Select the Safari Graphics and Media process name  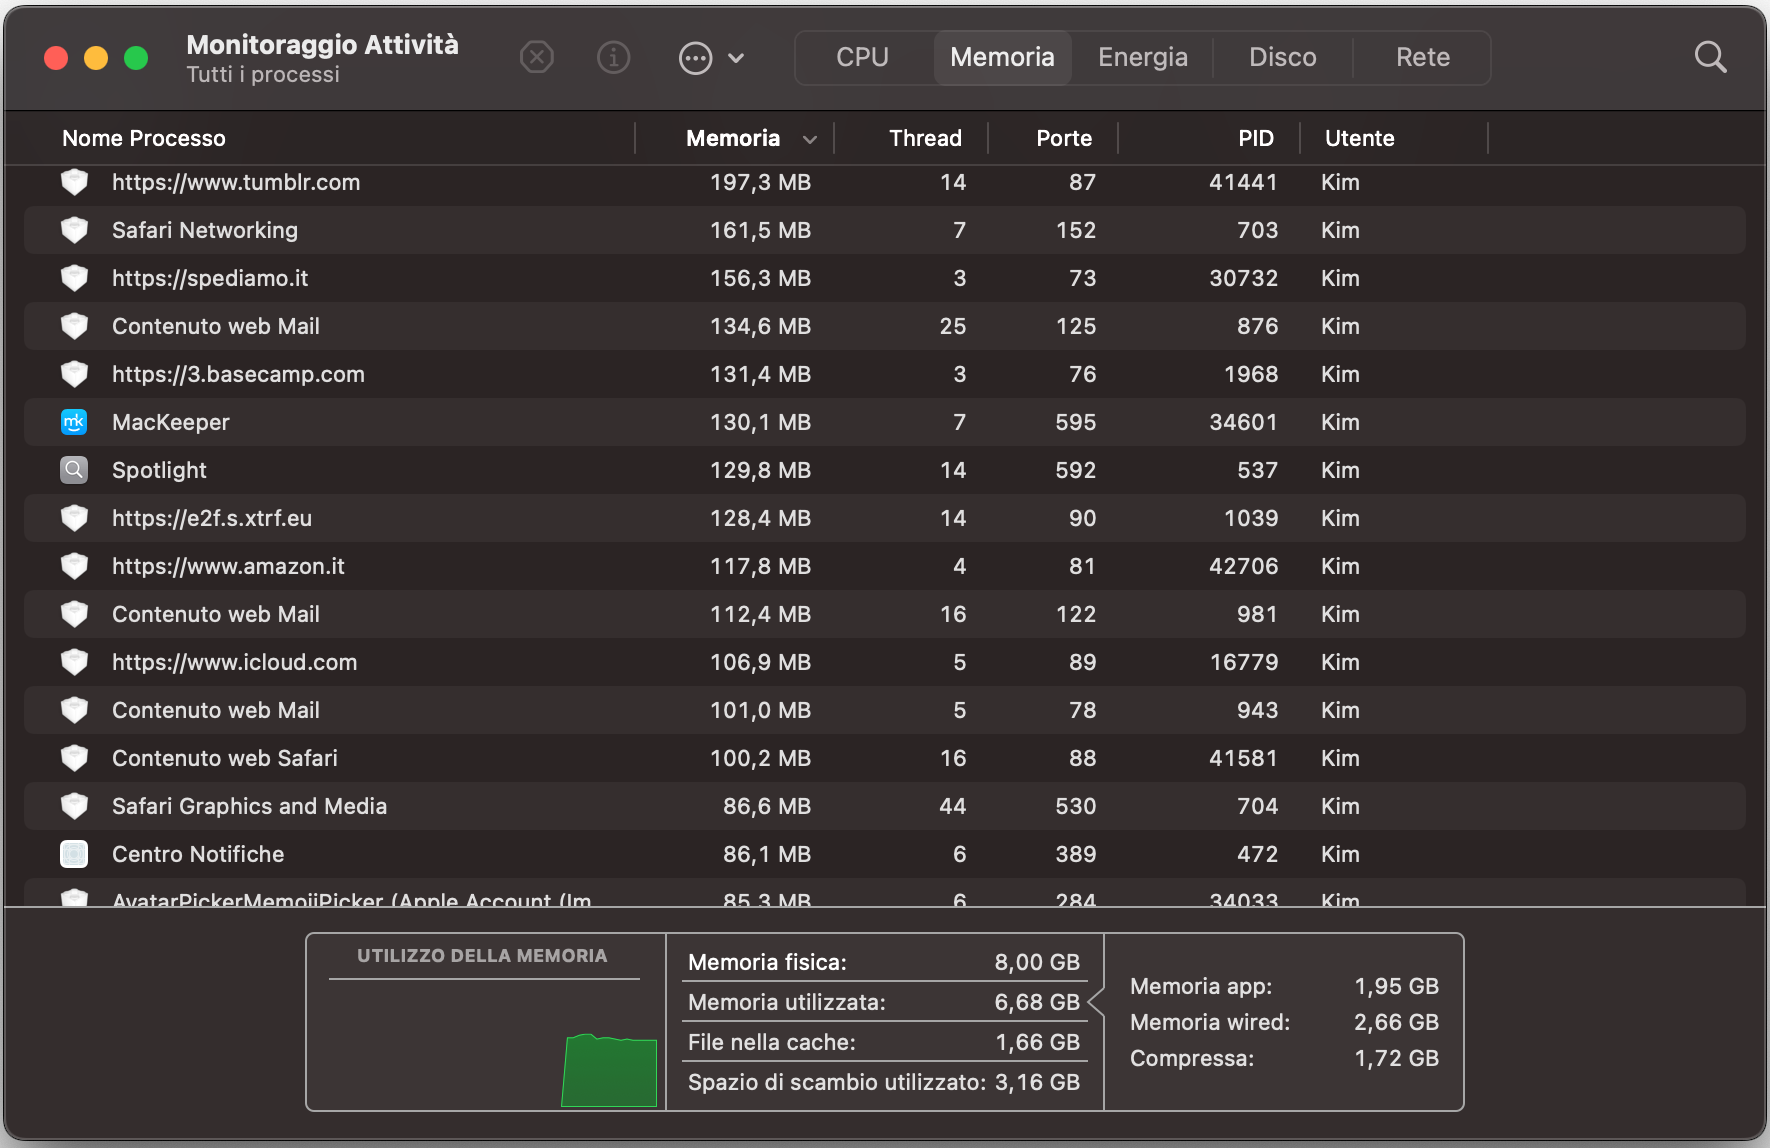tap(249, 806)
